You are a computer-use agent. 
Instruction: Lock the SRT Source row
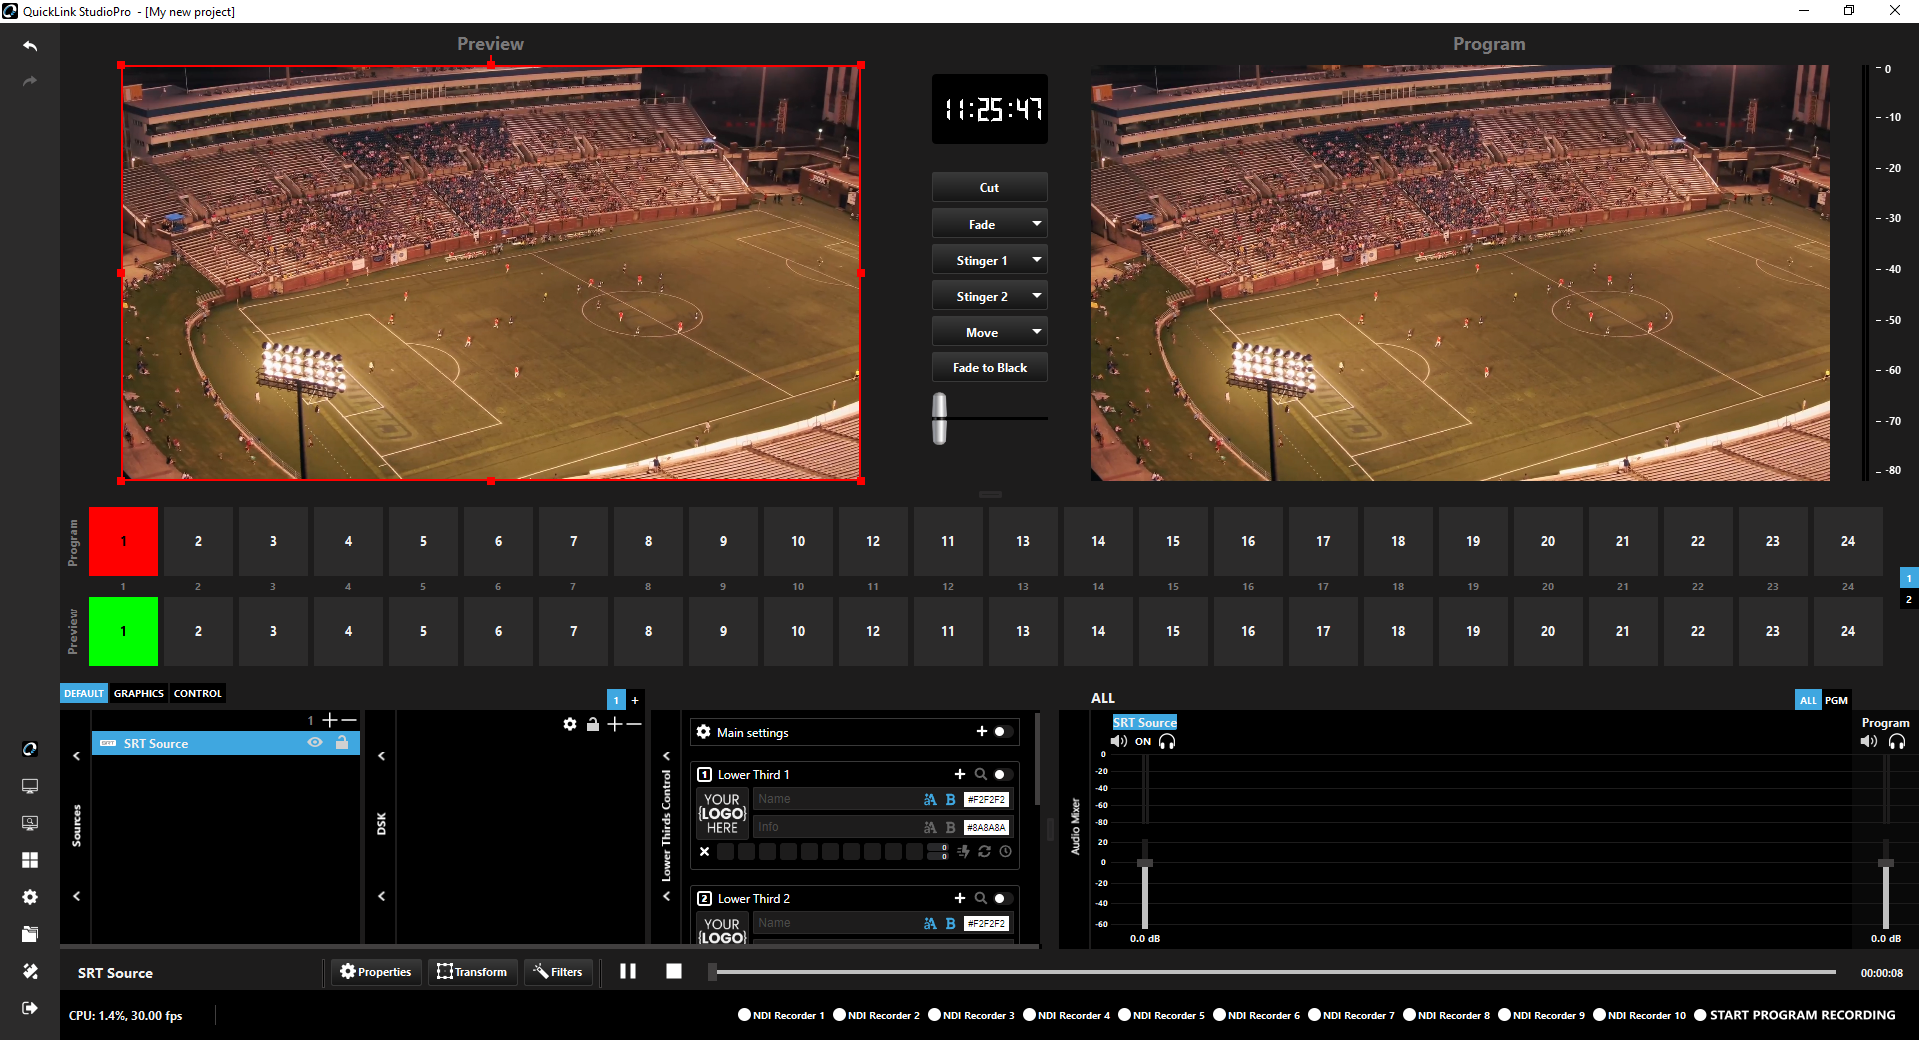tap(342, 743)
